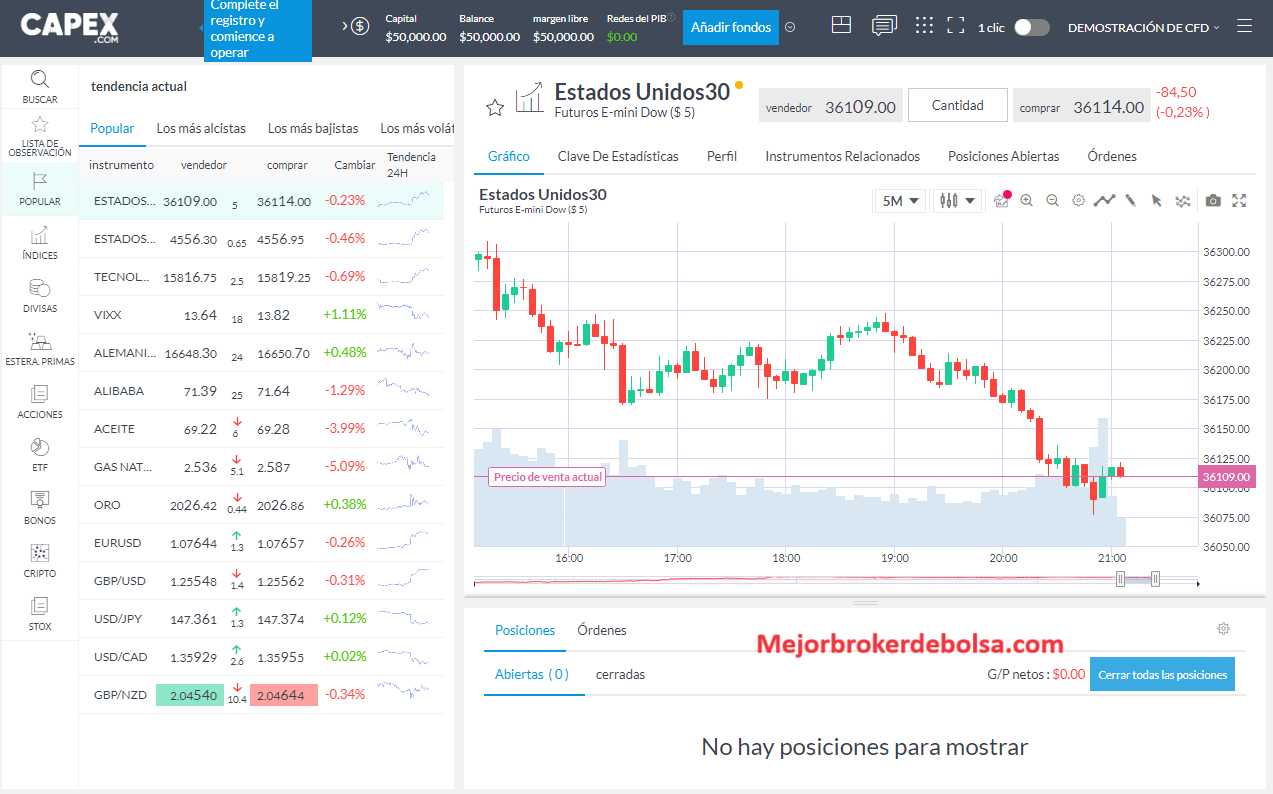Open the Bonos category icon
The image size is (1273, 794).
point(39,500)
